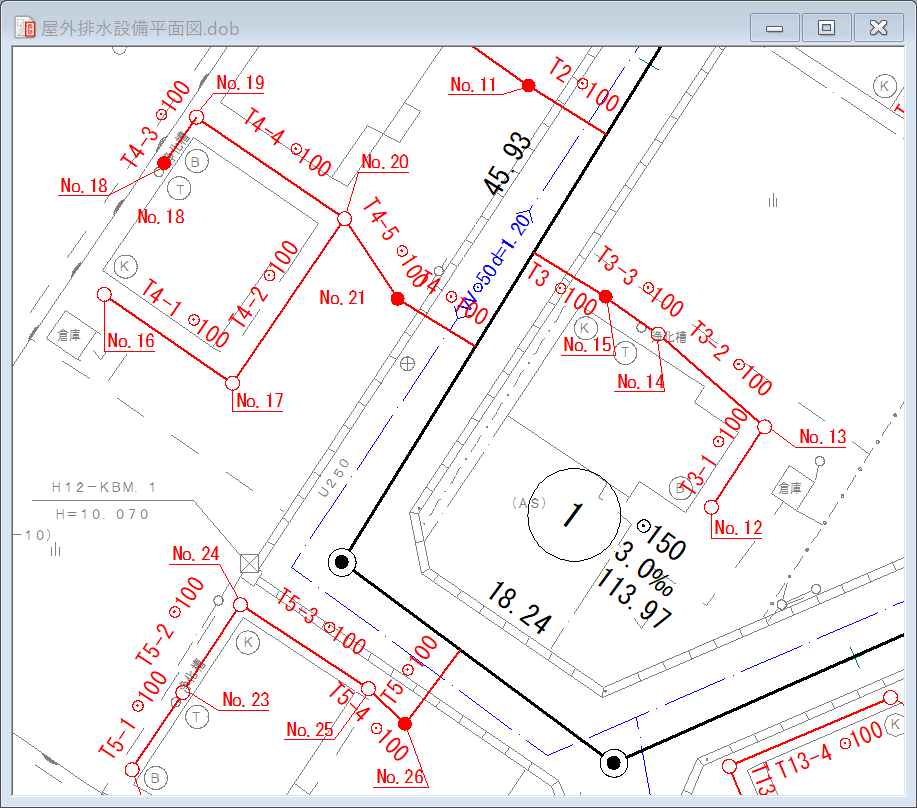This screenshot has height=808, width=917.
Task: Pick the open circle node at No. 13
Action: click(x=764, y=427)
